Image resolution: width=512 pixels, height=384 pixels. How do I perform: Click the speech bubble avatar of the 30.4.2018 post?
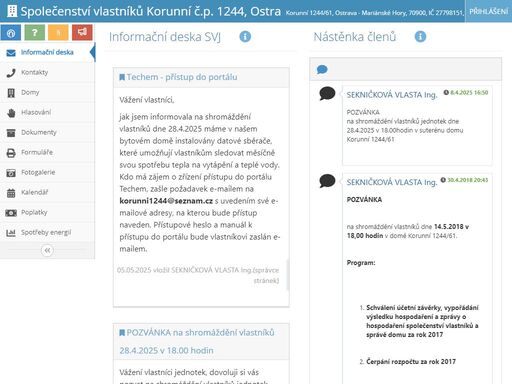tap(327, 181)
